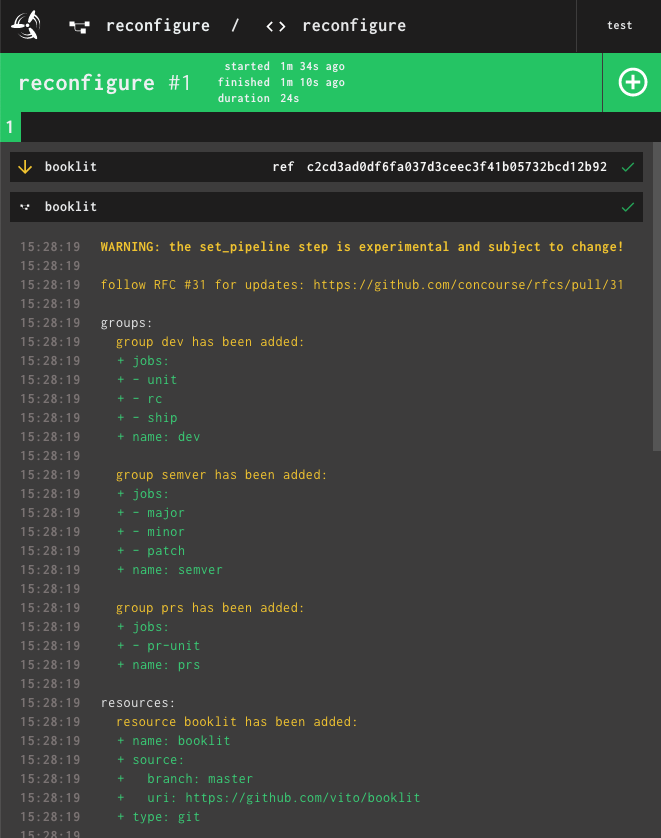661x838 pixels.
Task: Click the yellow download arrow on booklit get step
Action: click(x=24, y=167)
